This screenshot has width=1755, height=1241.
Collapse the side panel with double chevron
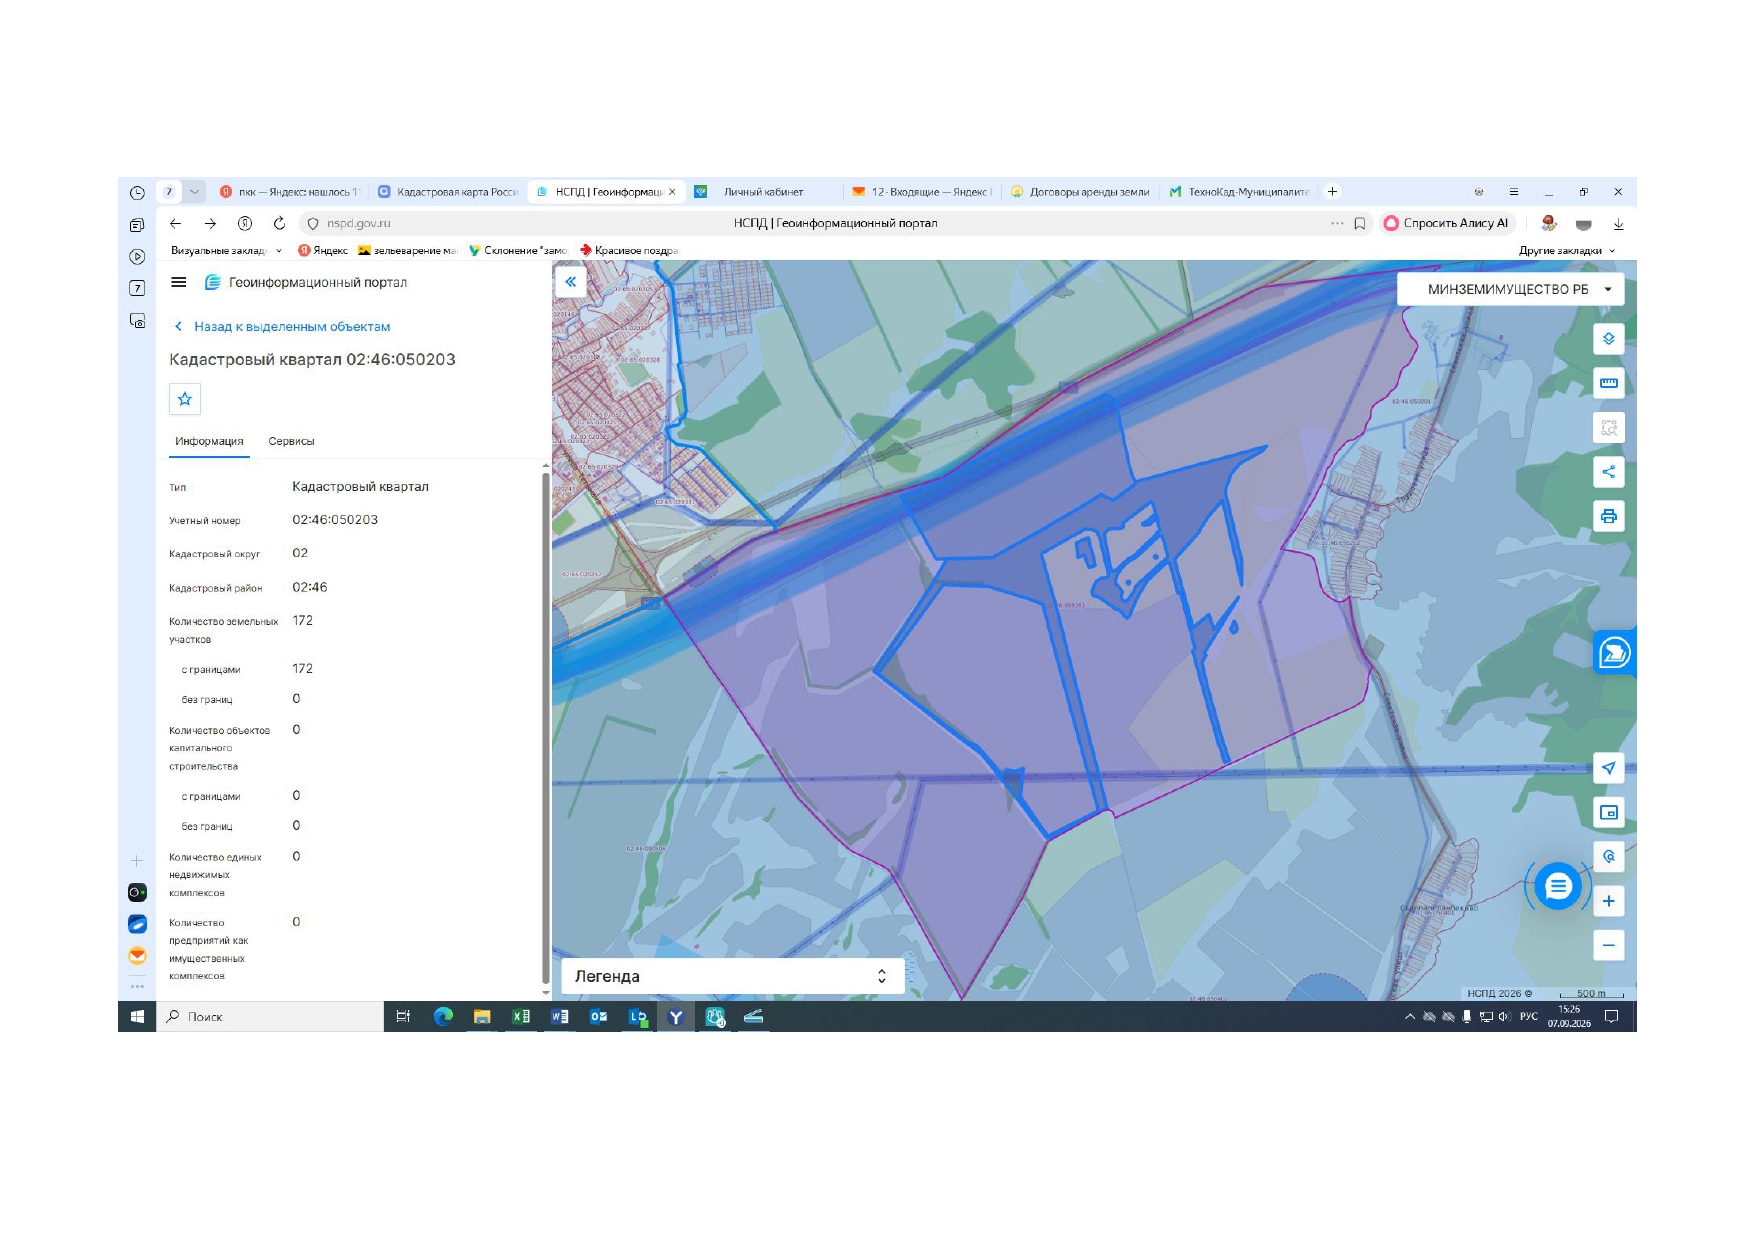[x=570, y=282]
